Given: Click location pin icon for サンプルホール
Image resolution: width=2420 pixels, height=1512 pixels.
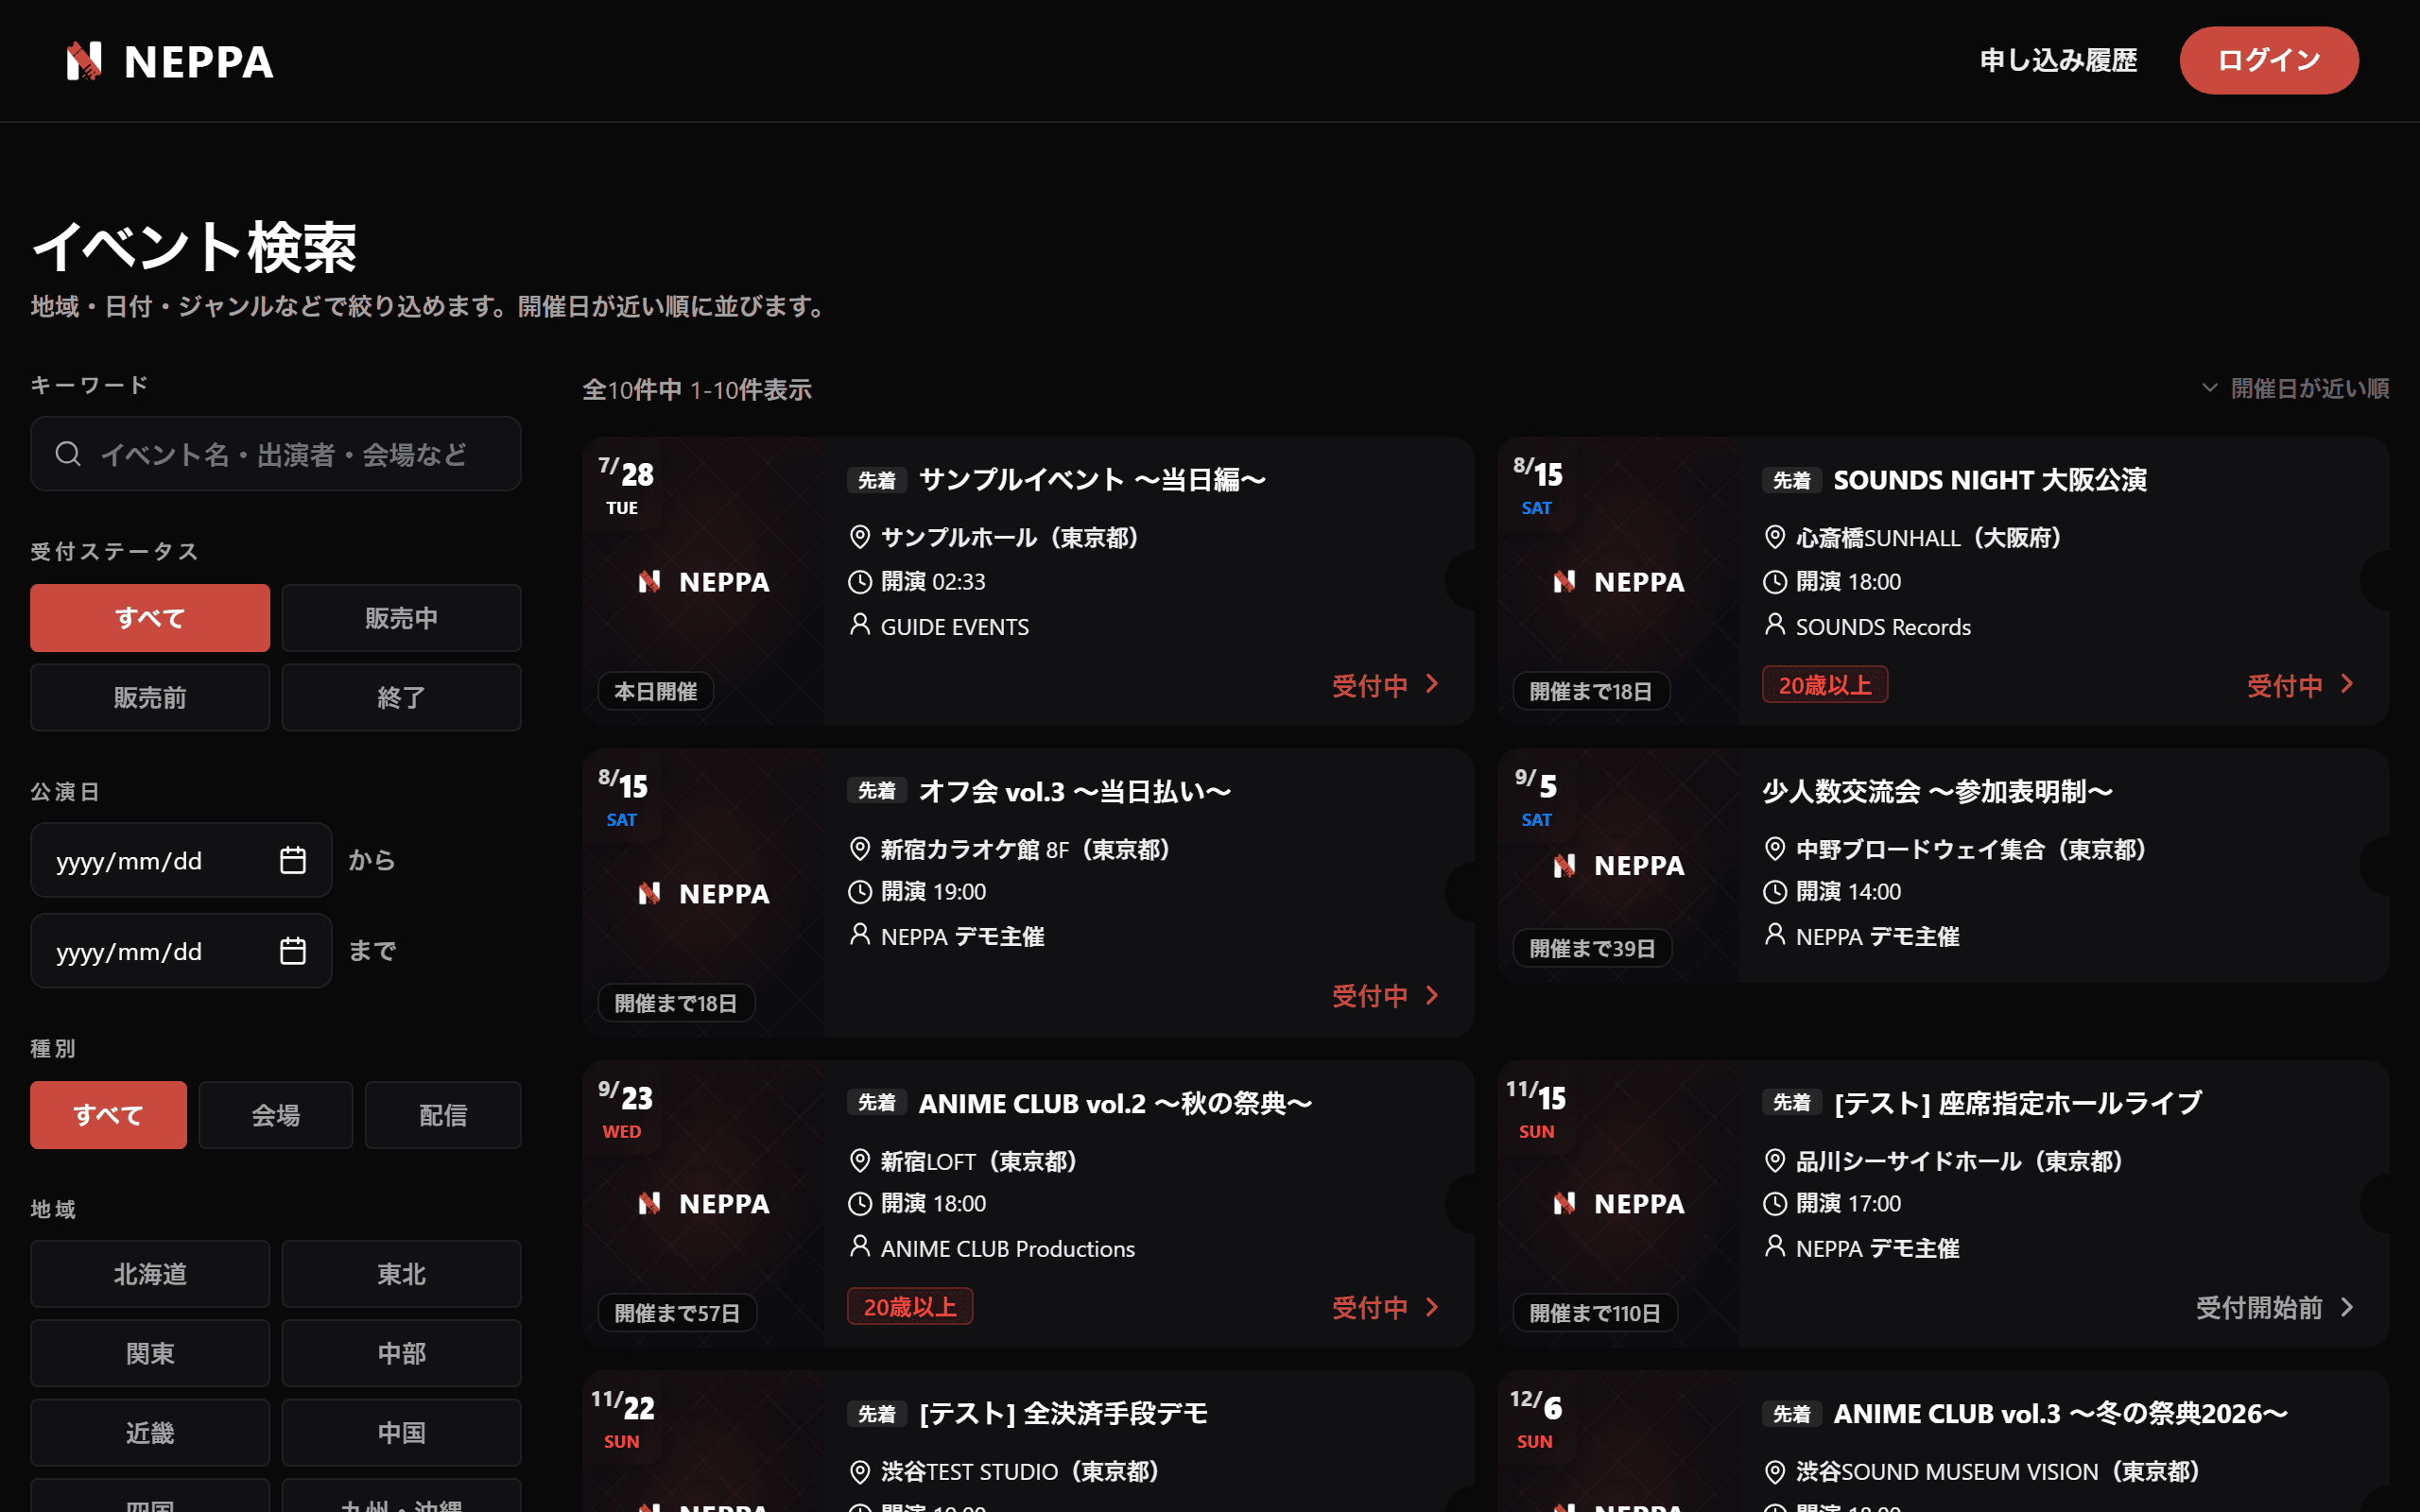Looking at the screenshot, I should [859, 537].
